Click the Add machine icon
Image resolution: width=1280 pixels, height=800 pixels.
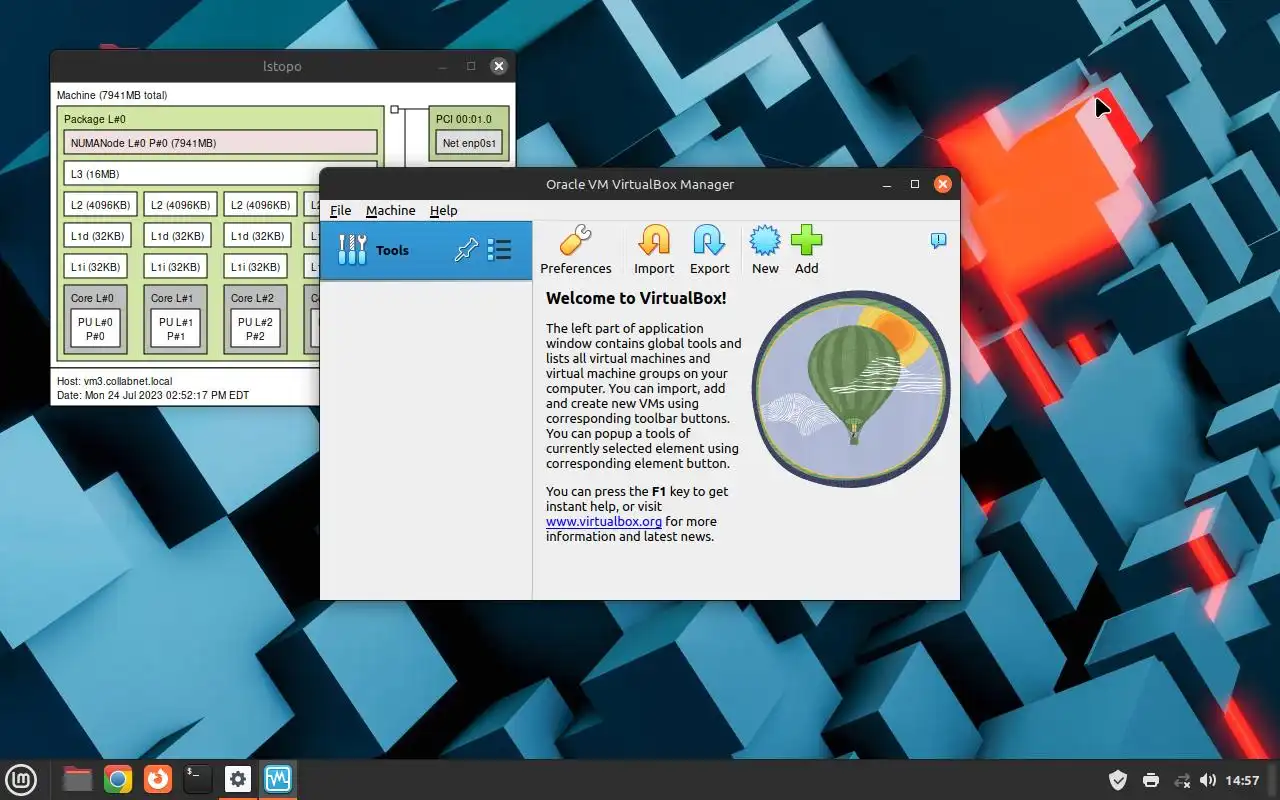pos(806,250)
